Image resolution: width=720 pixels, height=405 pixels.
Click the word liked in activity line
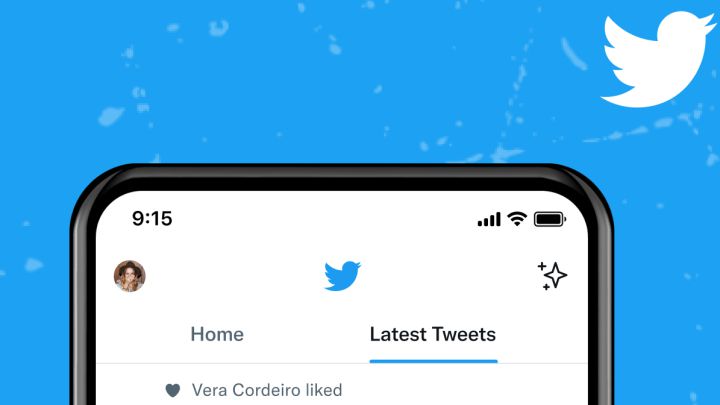pos(324,390)
